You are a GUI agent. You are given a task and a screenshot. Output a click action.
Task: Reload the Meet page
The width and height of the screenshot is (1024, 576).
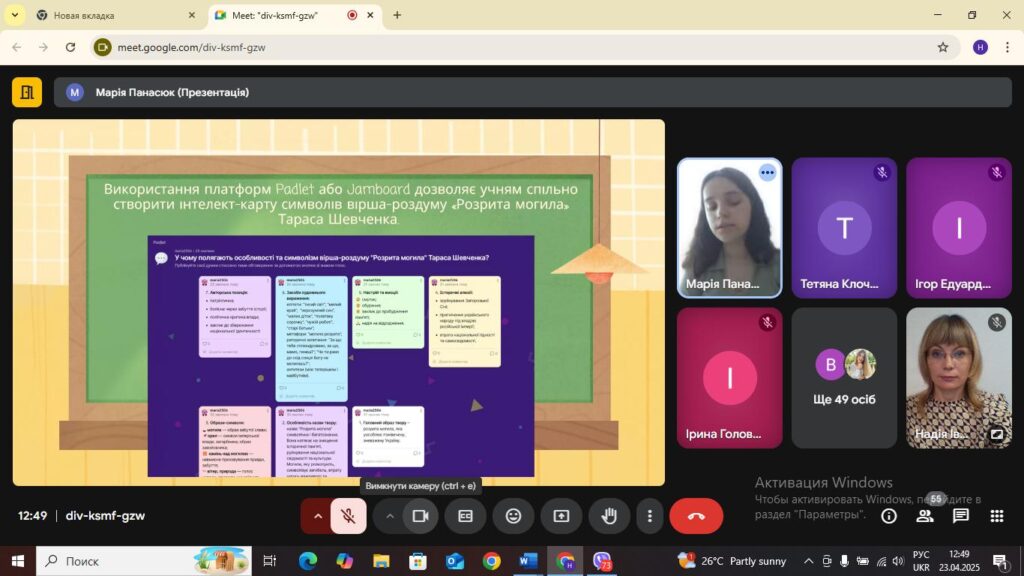click(x=71, y=47)
